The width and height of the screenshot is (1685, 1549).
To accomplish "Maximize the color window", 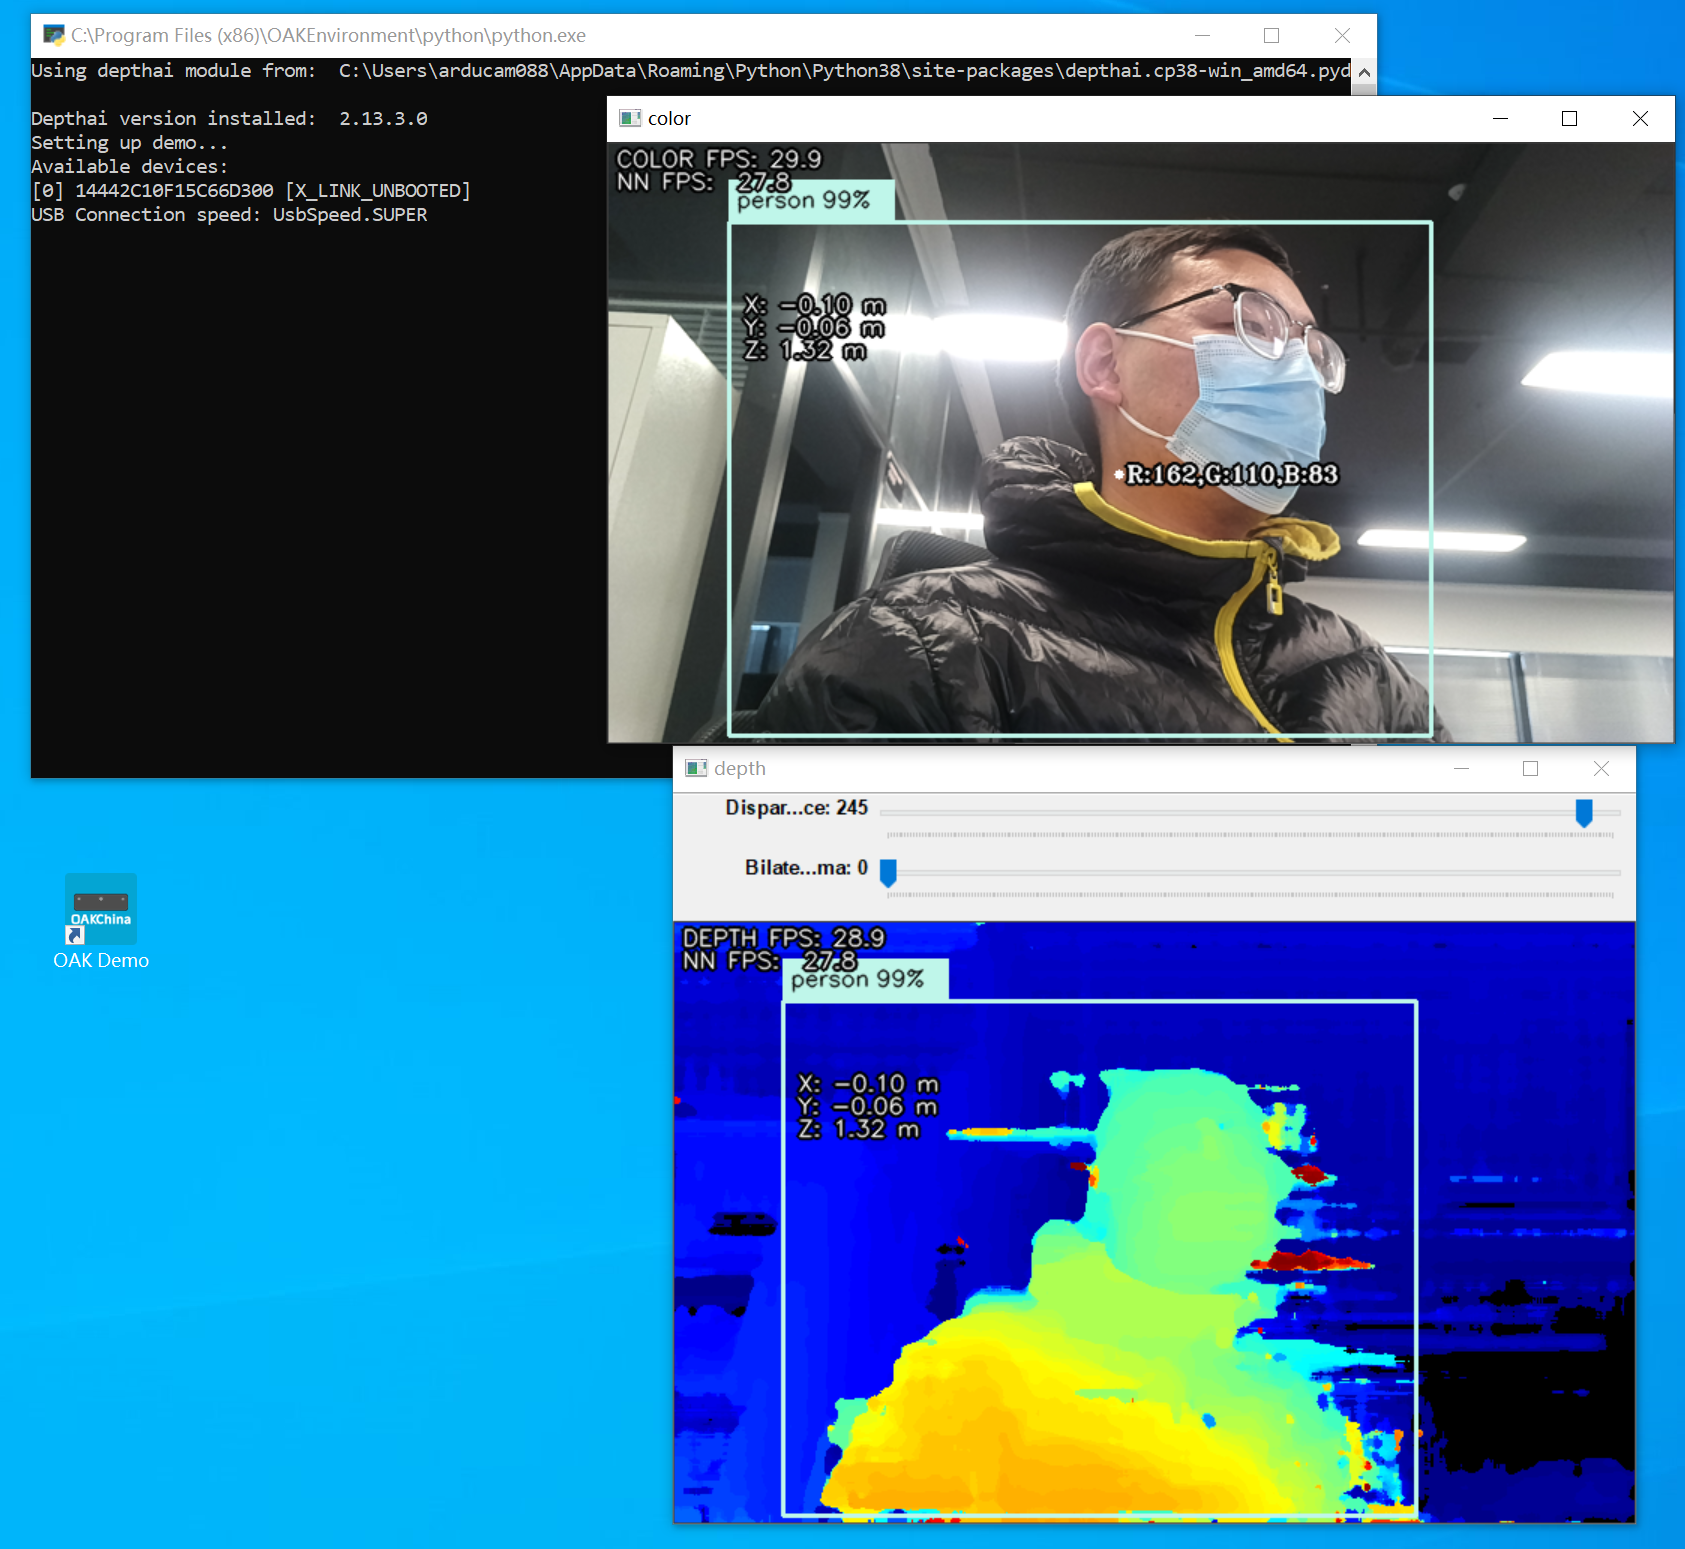I will point(1570,118).
